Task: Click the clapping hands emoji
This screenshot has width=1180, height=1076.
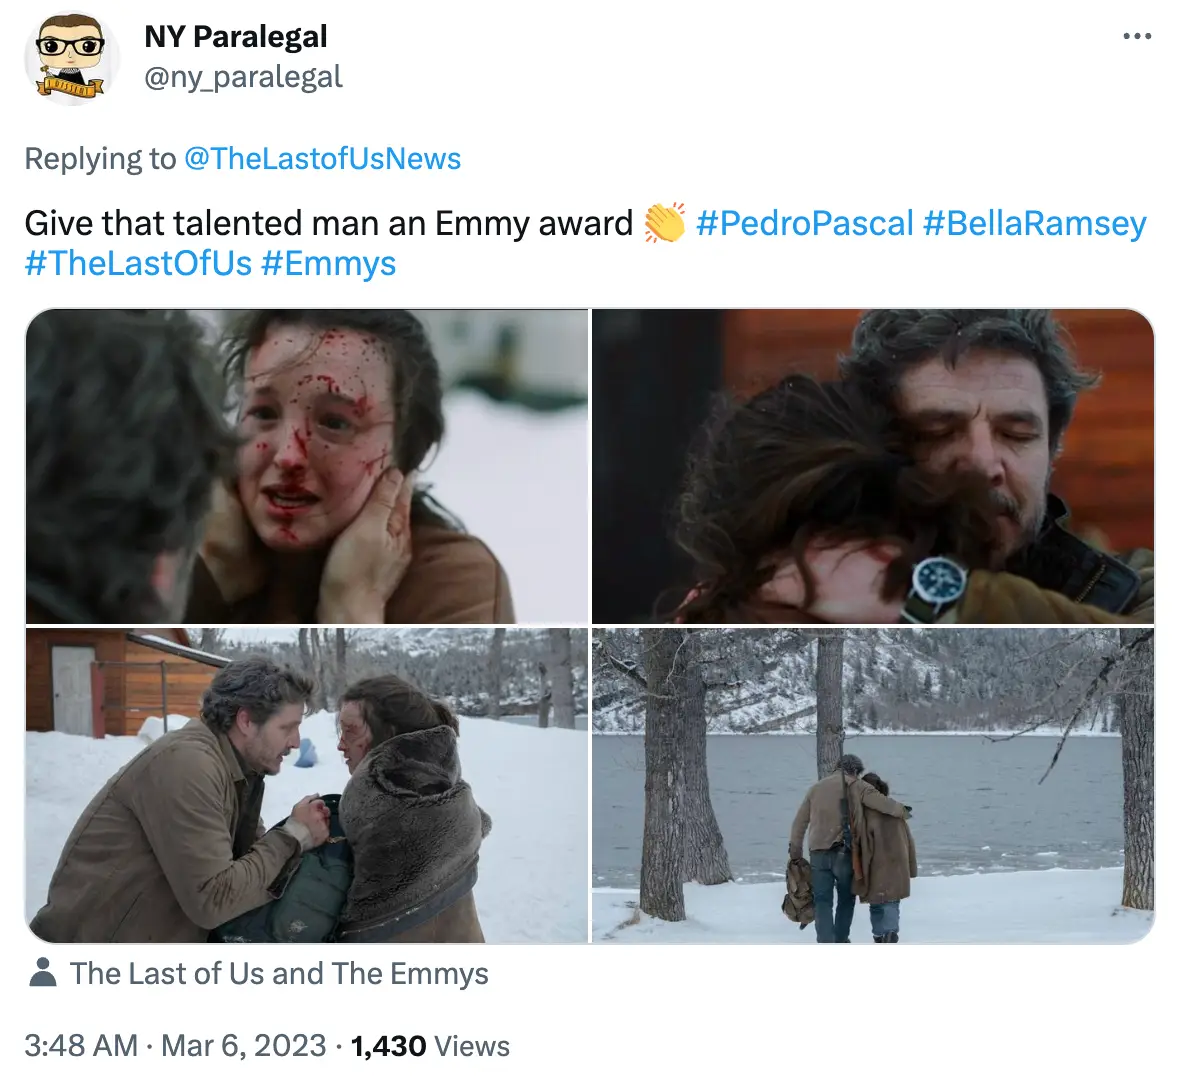Action: [x=664, y=223]
